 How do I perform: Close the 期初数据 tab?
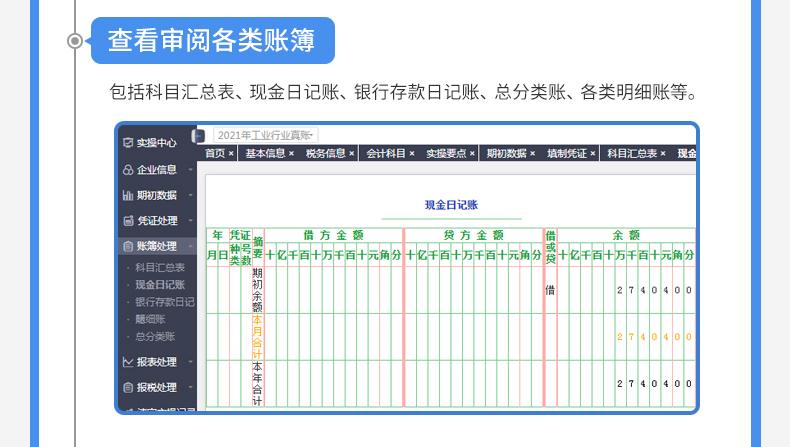coord(533,154)
